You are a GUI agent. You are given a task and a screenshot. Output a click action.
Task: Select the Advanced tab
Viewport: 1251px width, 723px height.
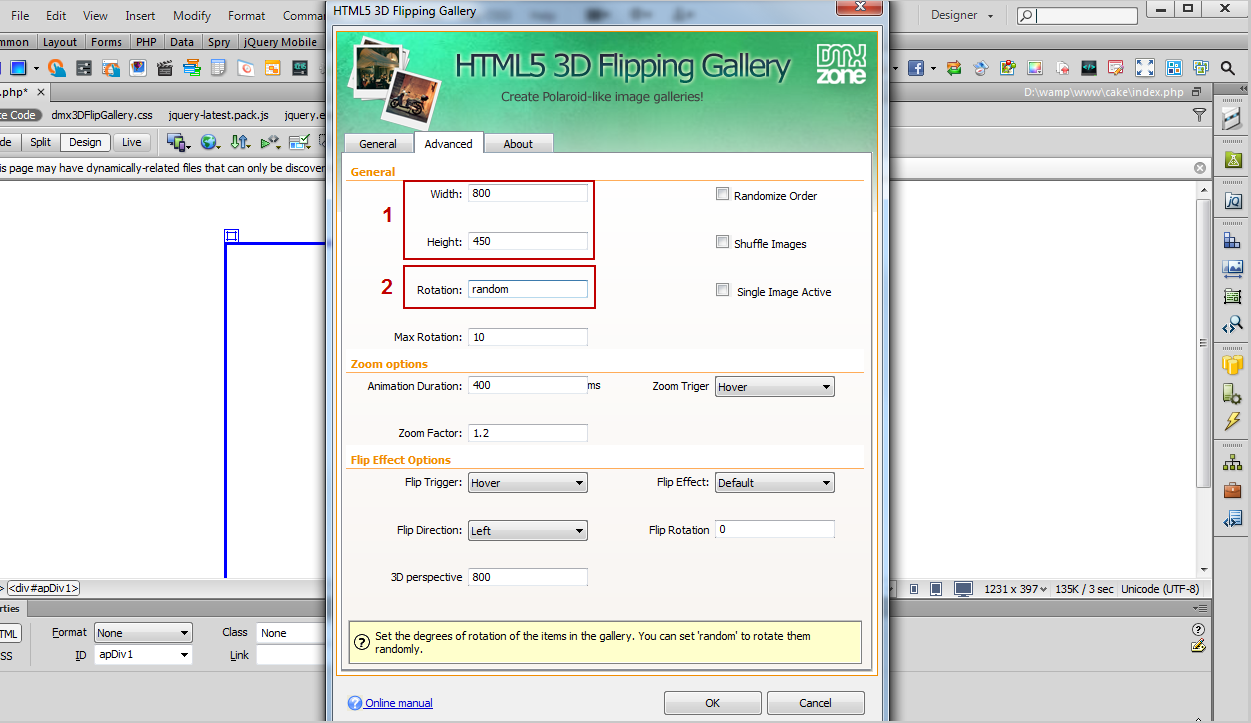448,144
